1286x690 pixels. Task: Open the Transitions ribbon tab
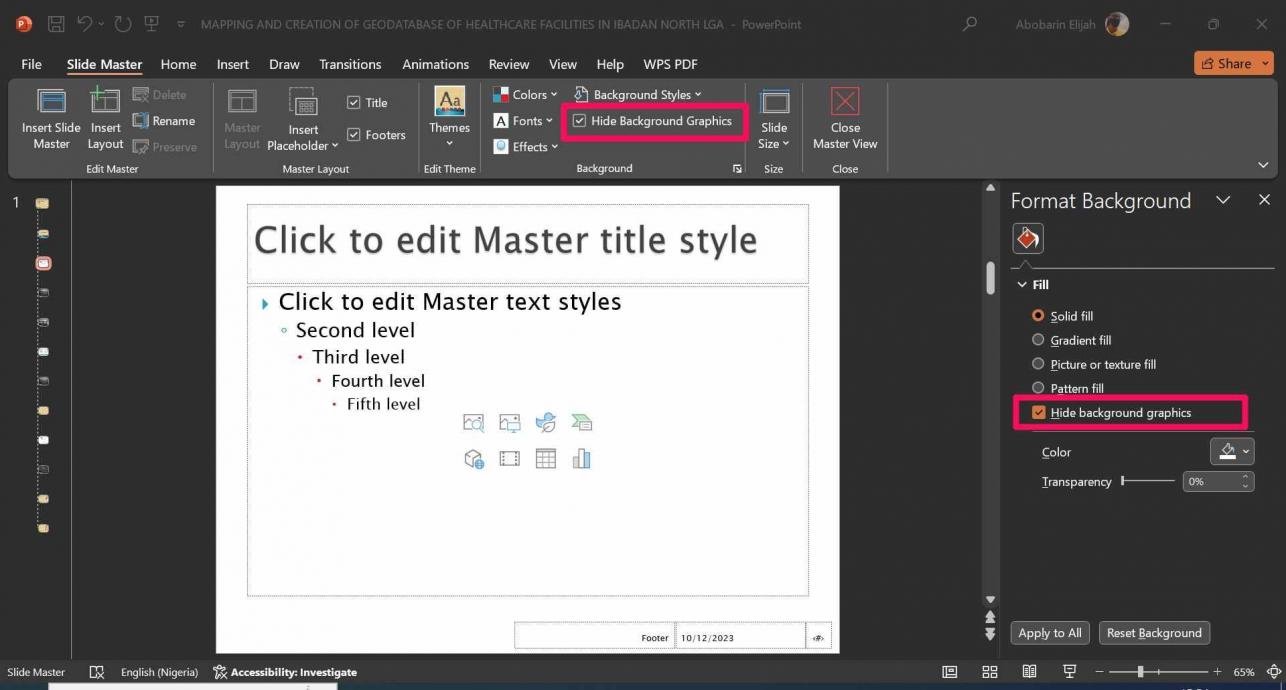(350, 64)
